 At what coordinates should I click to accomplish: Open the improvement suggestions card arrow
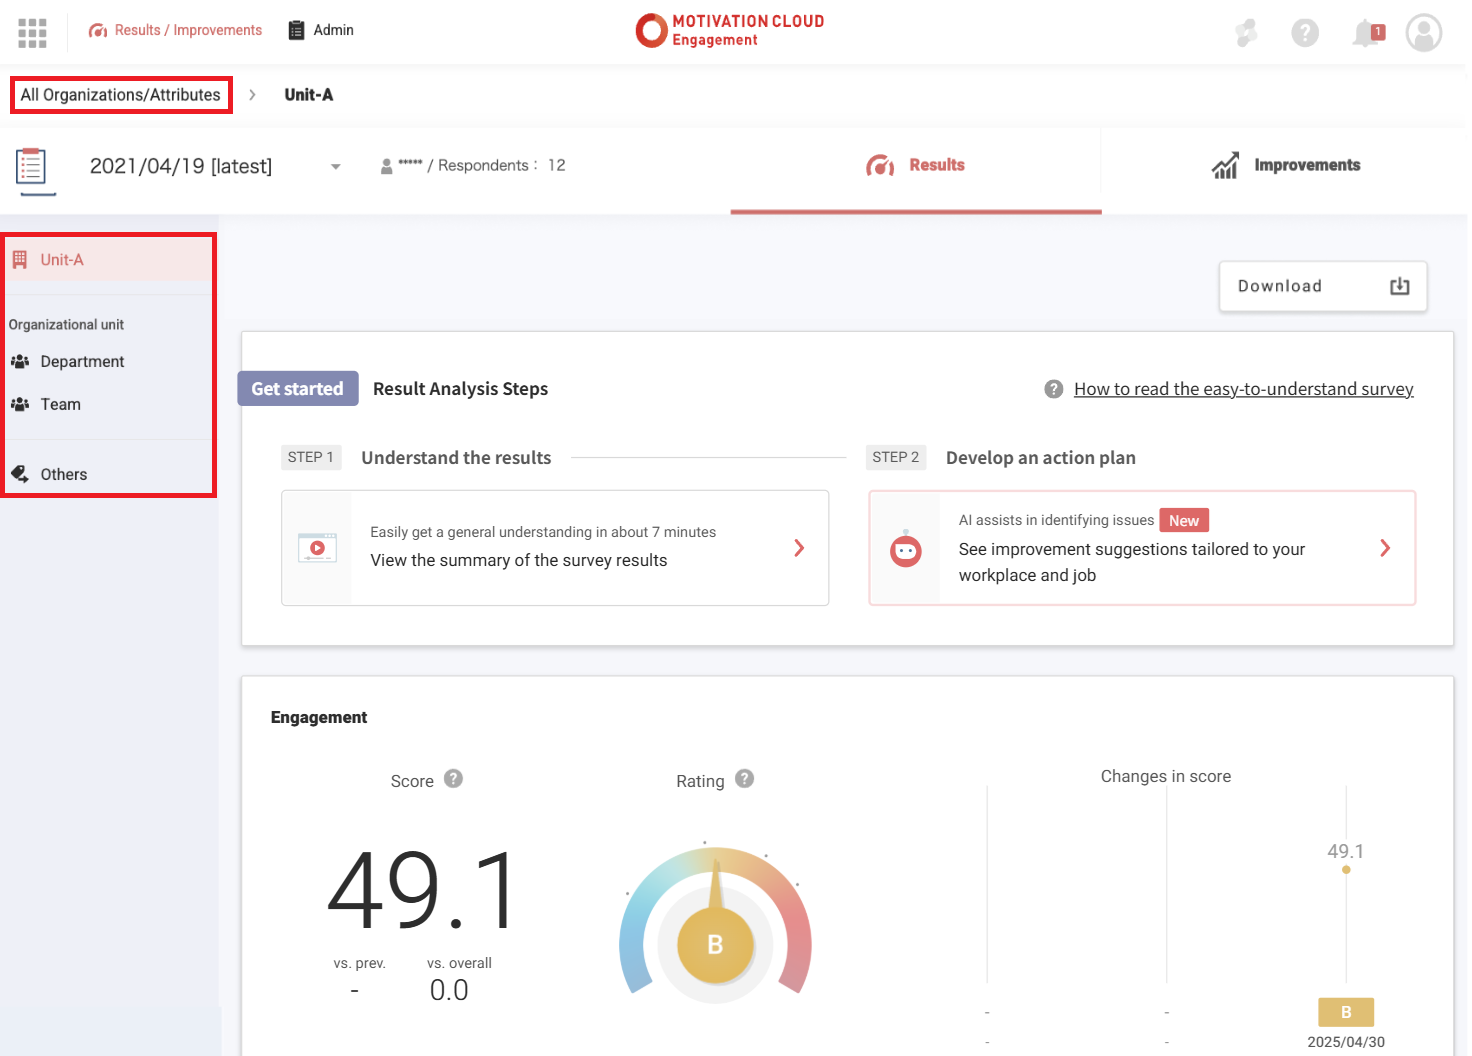(1384, 548)
